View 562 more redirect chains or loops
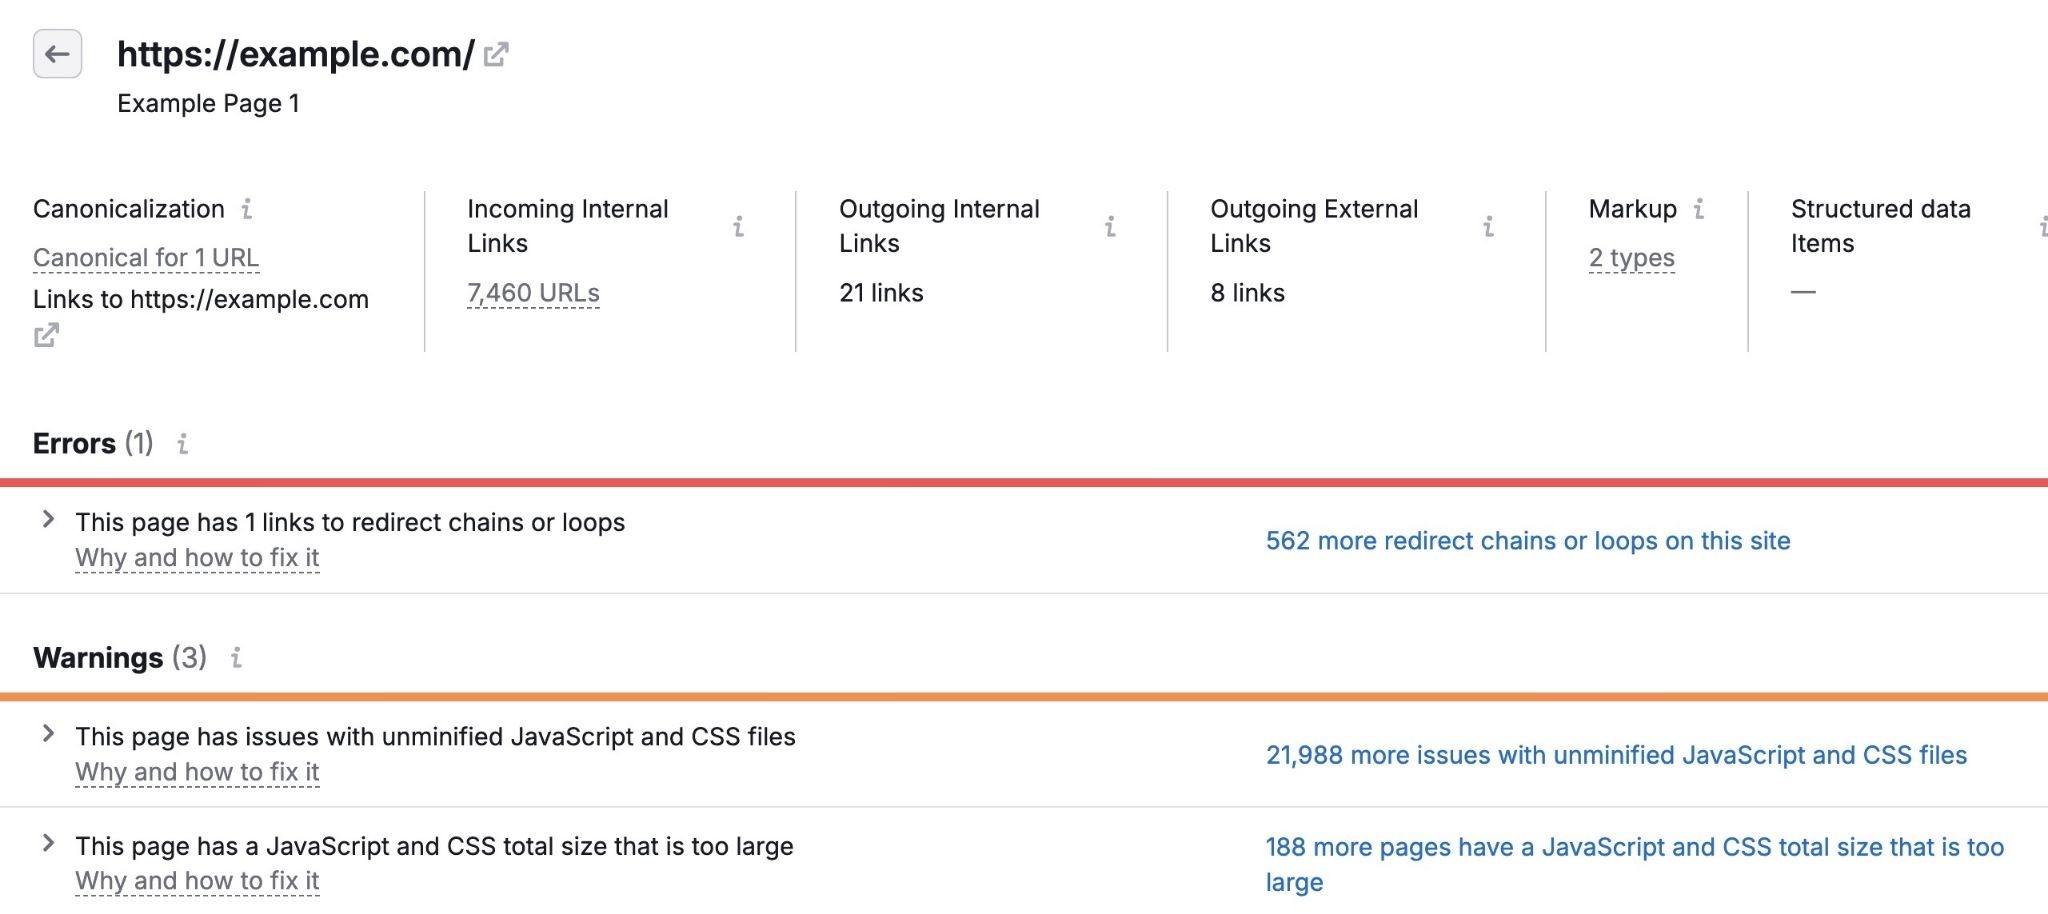This screenshot has height=914, width=2048. [1527, 541]
